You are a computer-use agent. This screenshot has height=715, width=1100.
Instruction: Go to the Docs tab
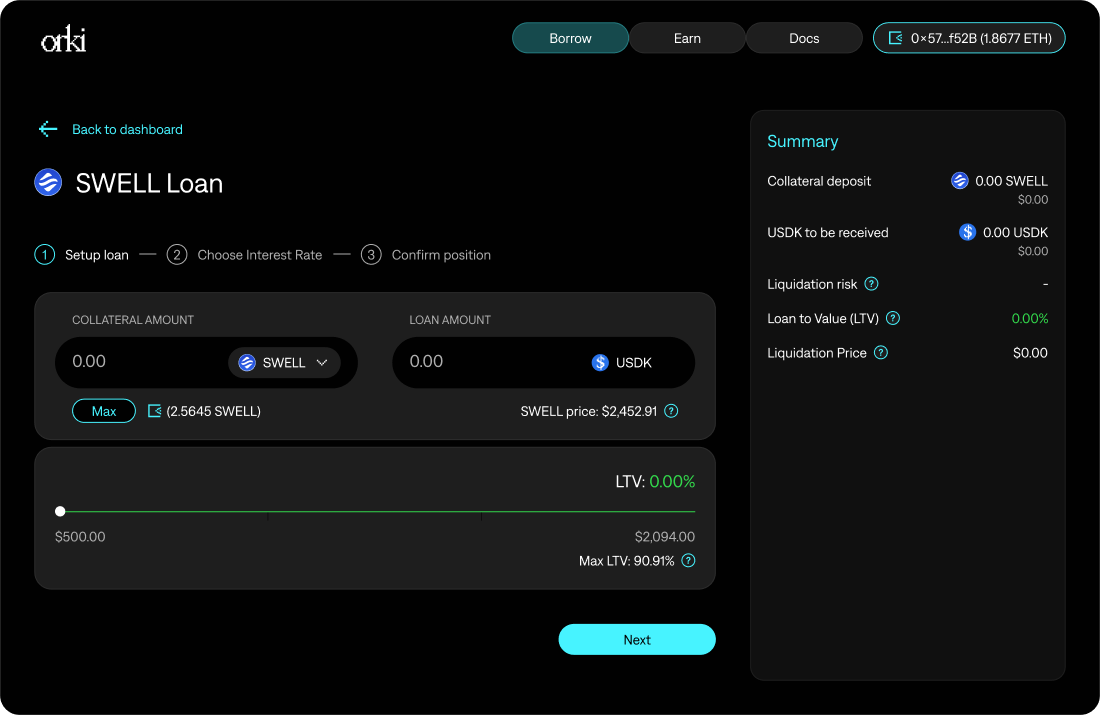[804, 38]
